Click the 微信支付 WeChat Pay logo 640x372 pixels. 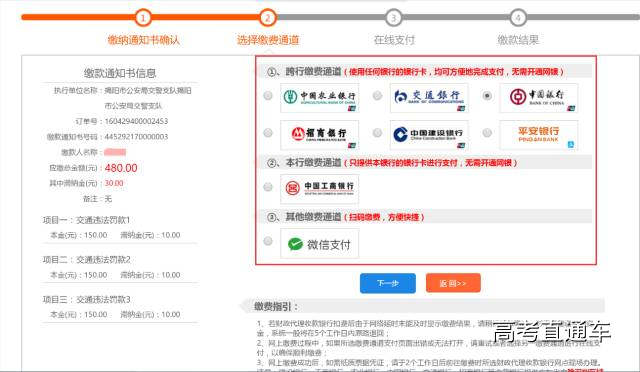(320, 244)
